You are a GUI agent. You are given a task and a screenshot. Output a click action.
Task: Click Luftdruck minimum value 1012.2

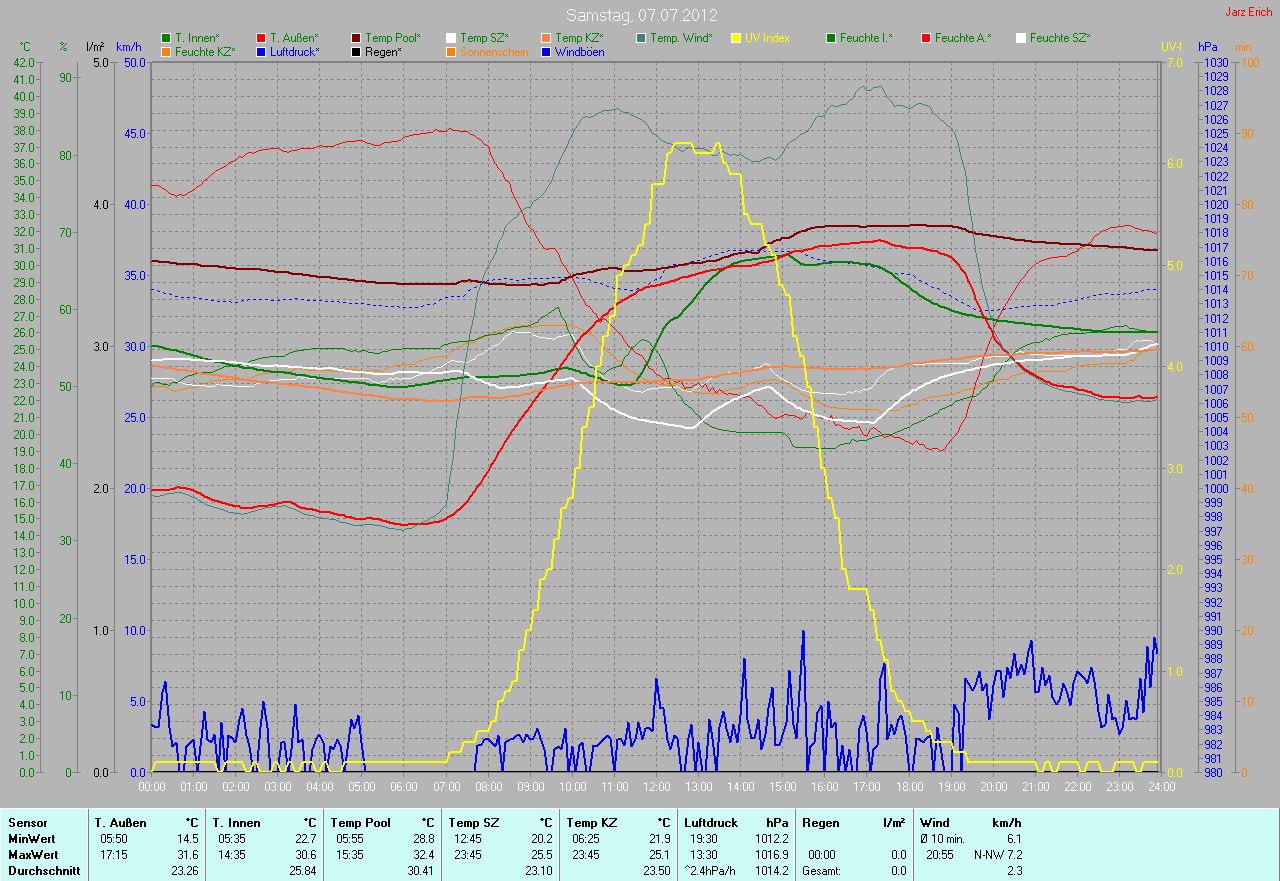(772, 839)
